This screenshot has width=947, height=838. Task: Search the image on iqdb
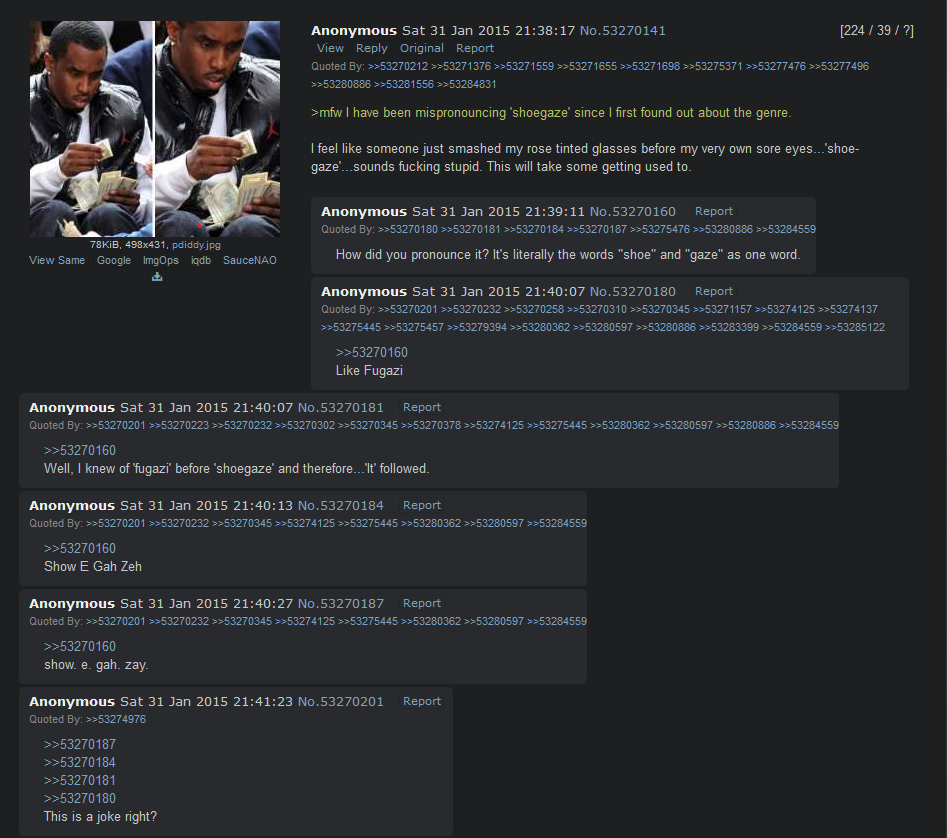[x=201, y=260]
